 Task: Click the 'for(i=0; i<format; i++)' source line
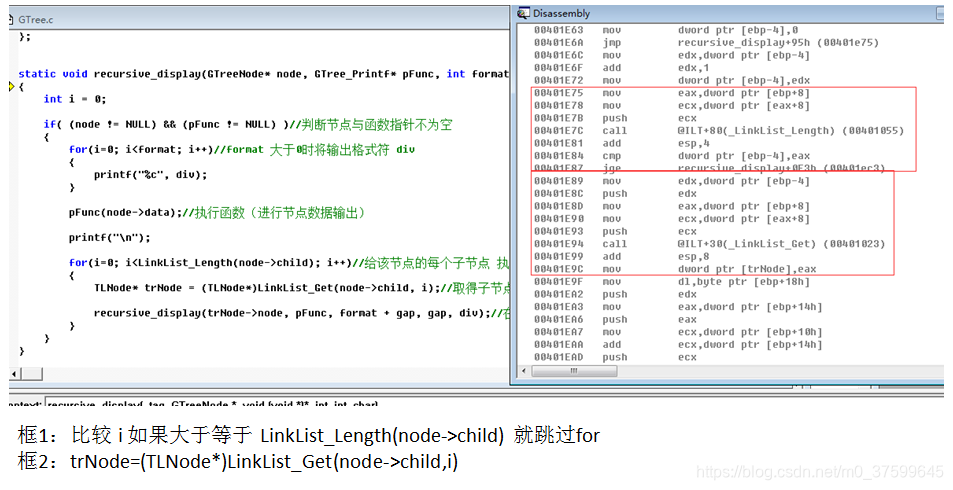click(242, 150)
